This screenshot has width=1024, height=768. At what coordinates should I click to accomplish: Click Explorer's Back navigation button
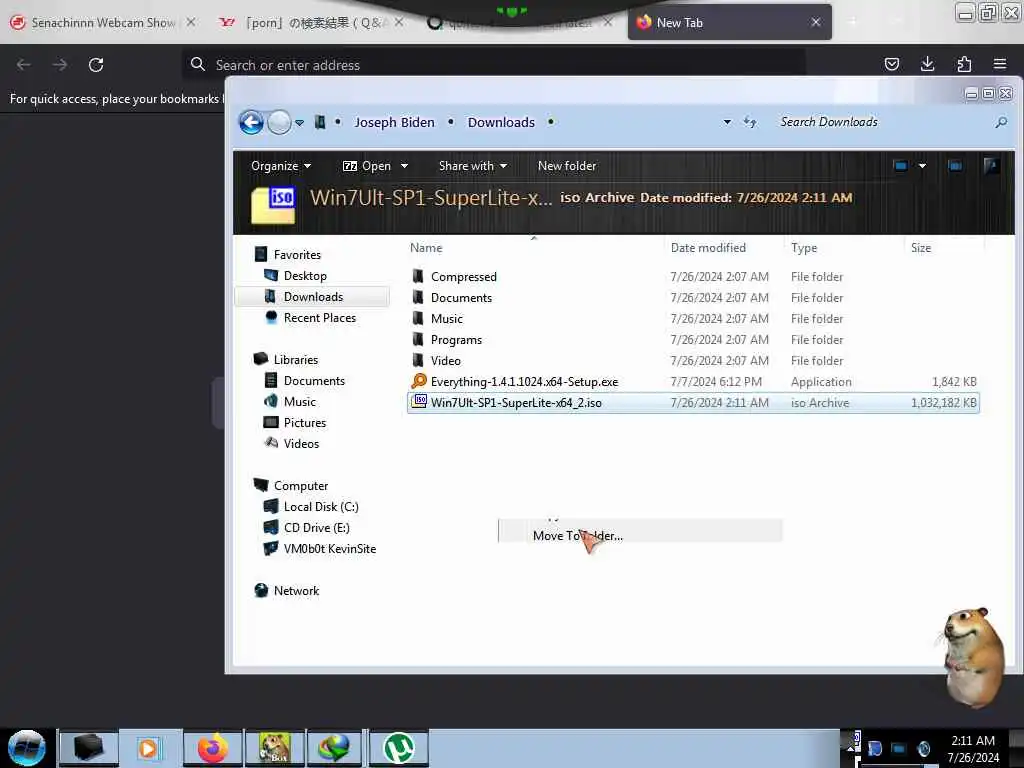tap(251, 122)
